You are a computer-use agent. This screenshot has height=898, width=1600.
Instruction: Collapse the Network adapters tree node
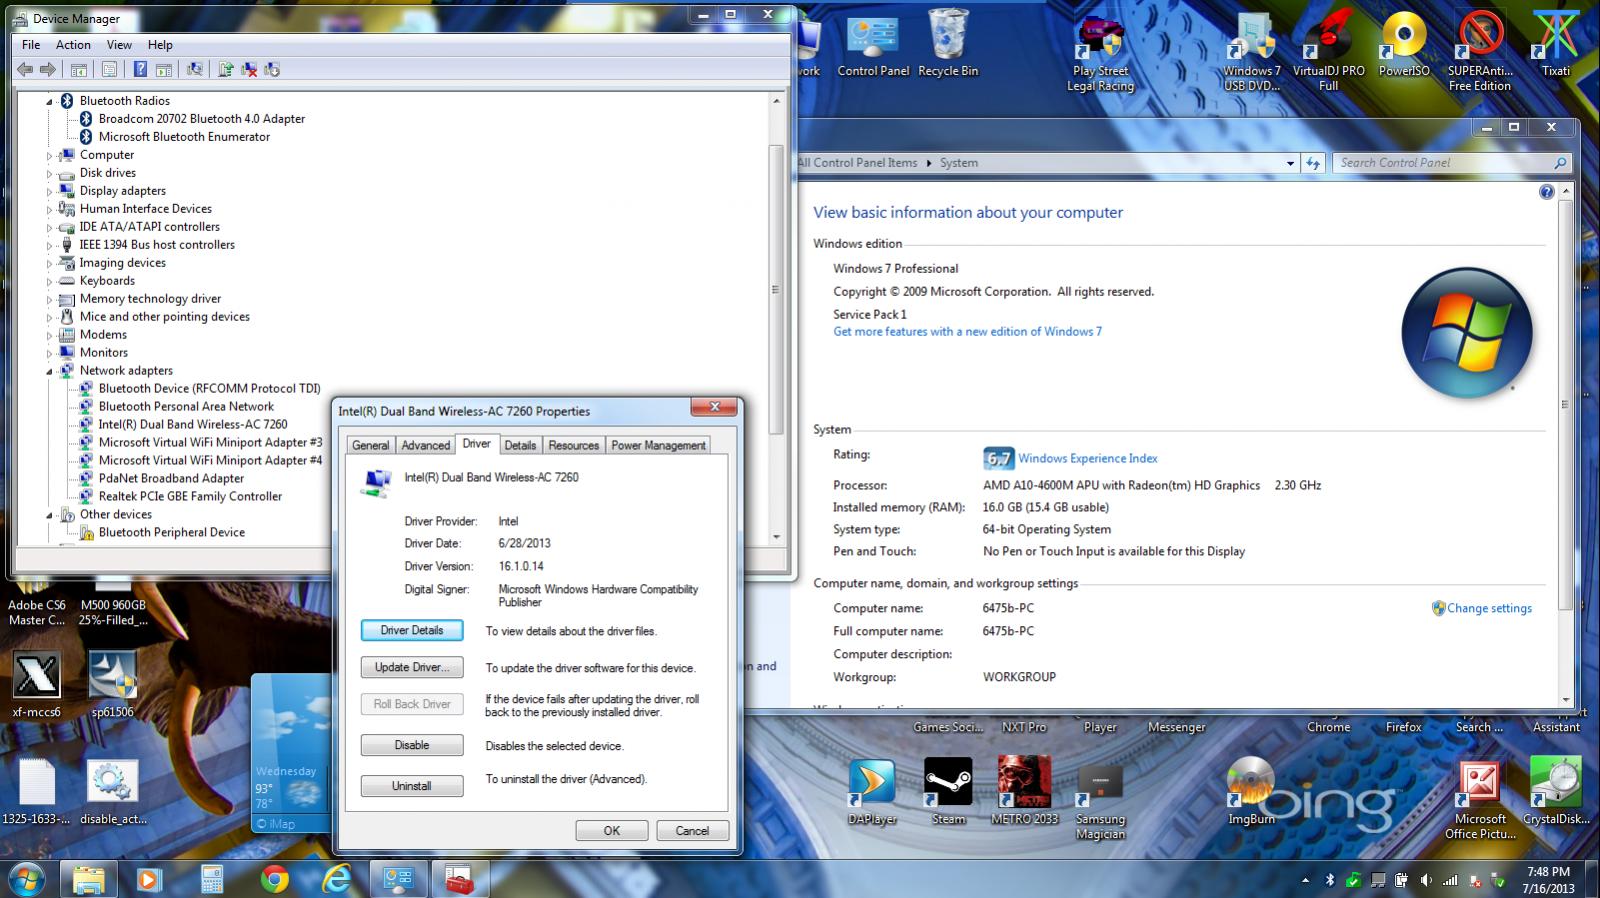point(49,371)
